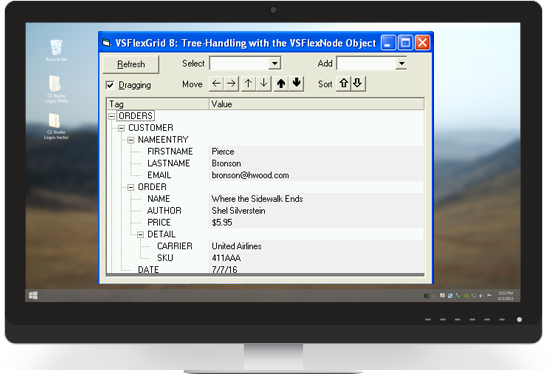Toggle the Dragging checkbox
Screen dimensions: 550x374
point(110,85)
